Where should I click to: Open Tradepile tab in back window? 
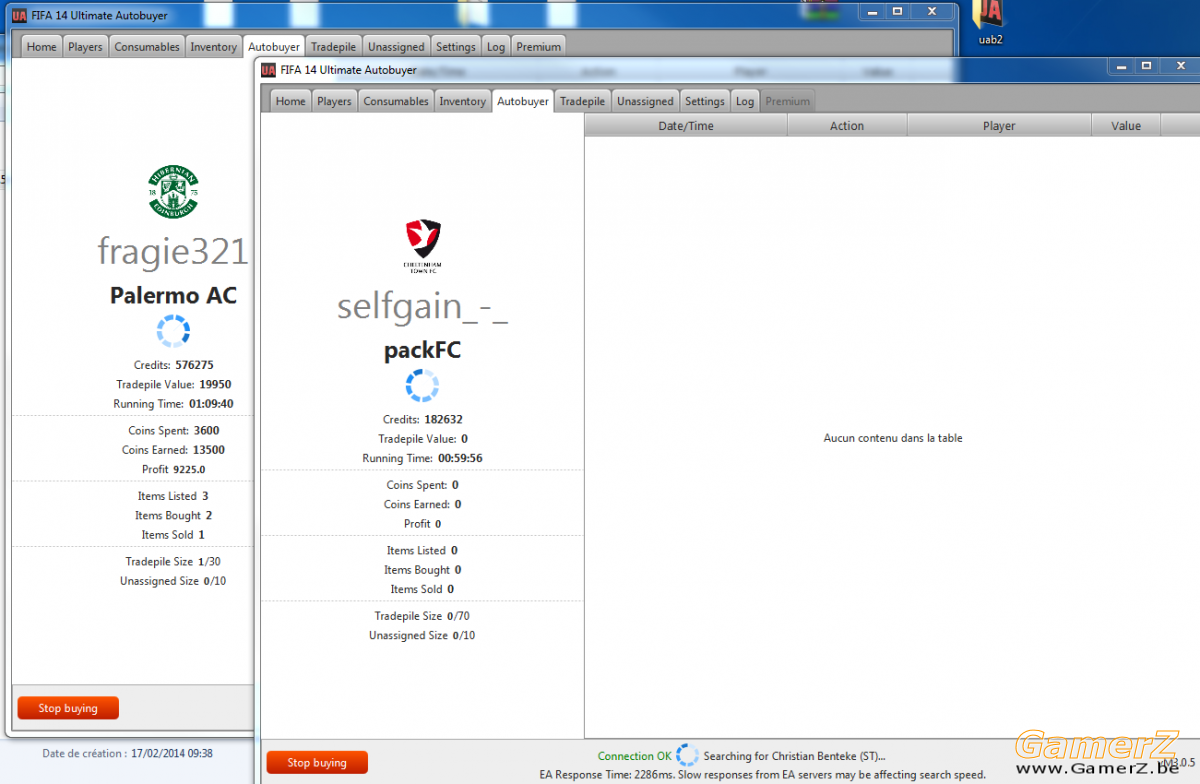(x=333, y=46)
